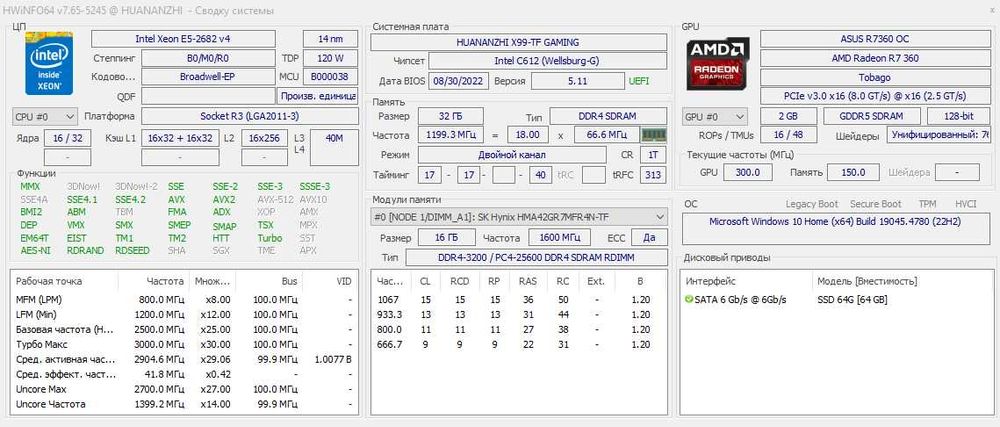Select the B0/M0/R0 stepping field
1000x427 pixels.
[208, 59]
